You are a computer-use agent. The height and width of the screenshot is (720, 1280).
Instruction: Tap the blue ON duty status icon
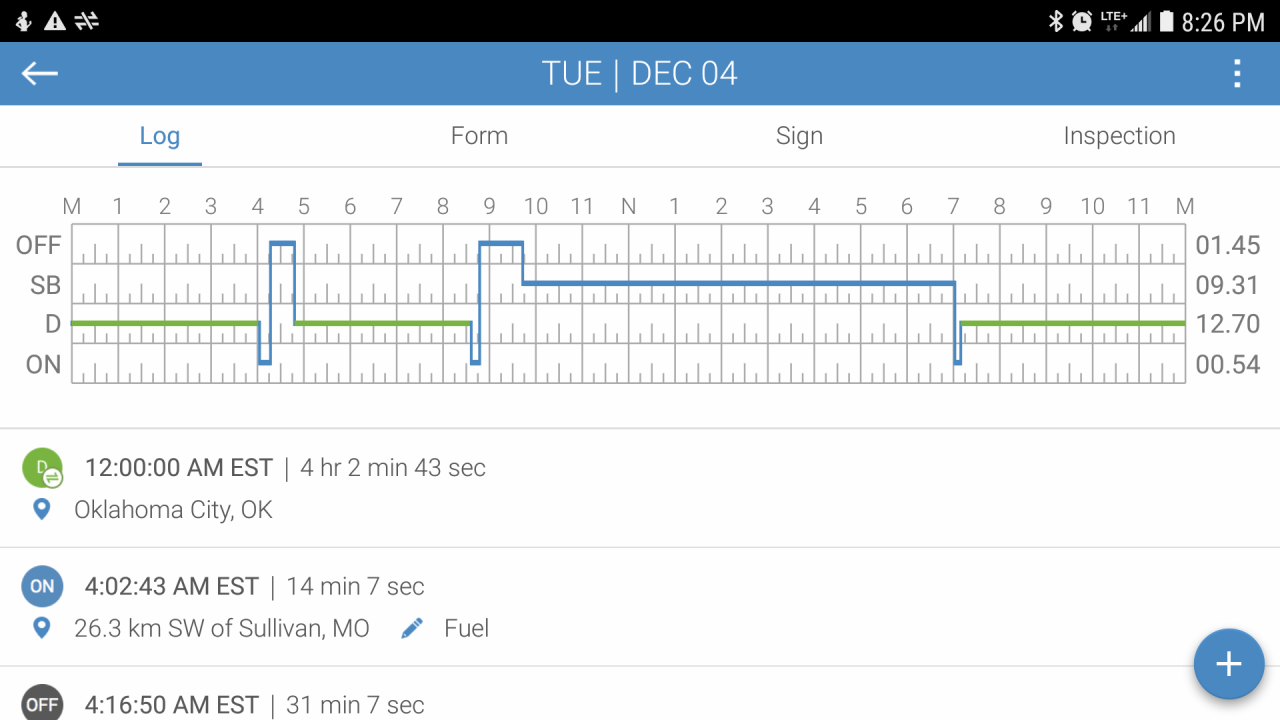[x=42, y=587]
